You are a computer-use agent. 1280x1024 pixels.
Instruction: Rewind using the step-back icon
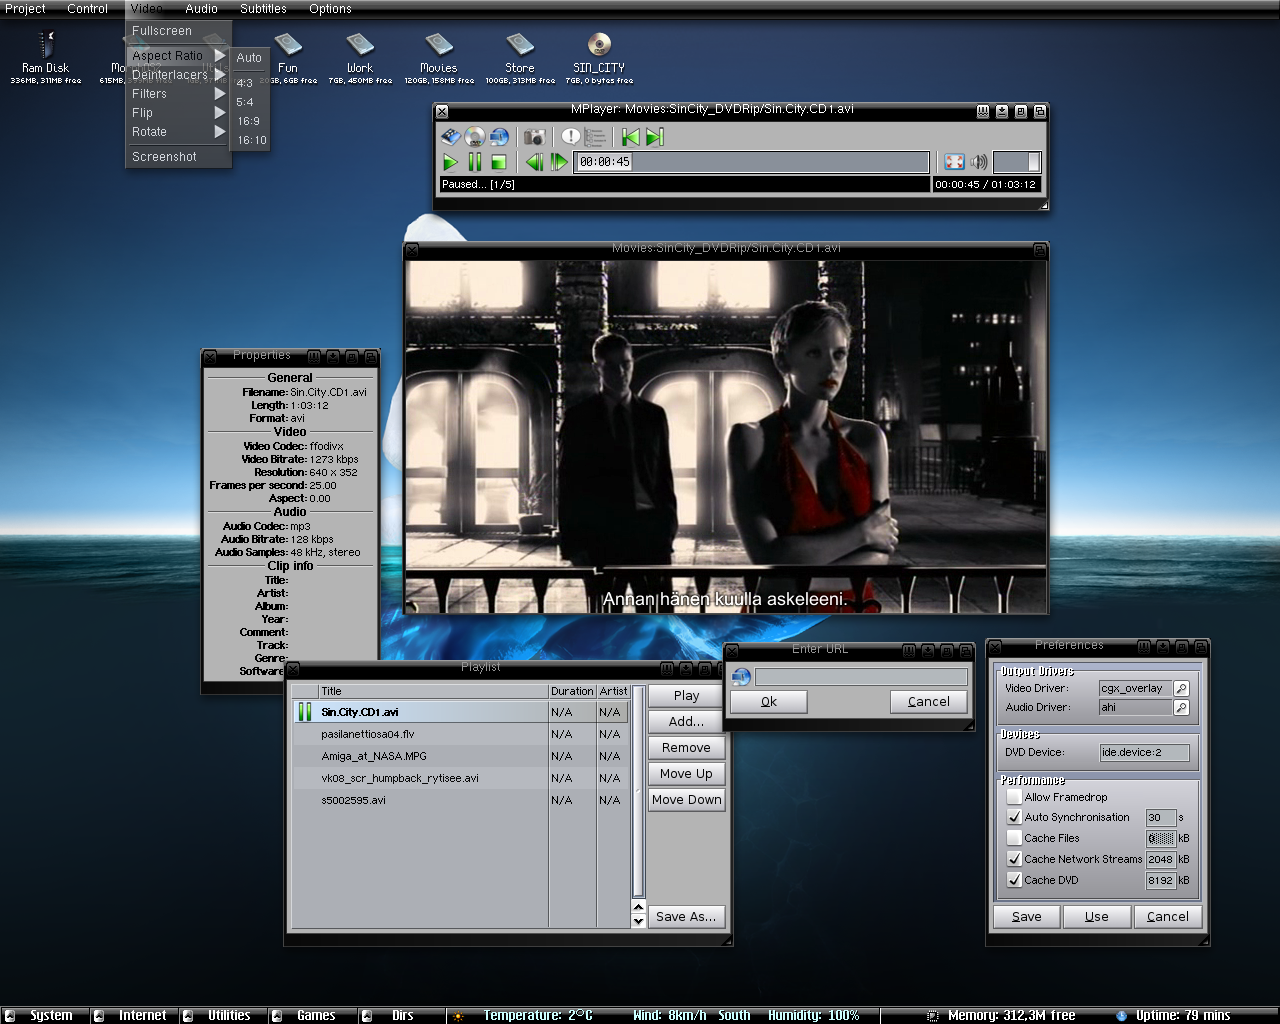point(535,162)
